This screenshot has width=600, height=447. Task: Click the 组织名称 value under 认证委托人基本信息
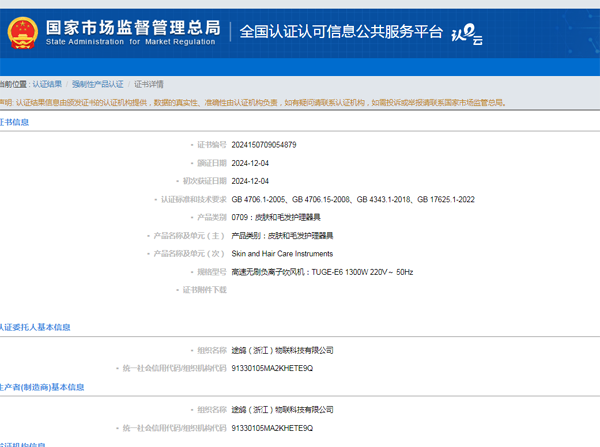[x=282, y=350]
